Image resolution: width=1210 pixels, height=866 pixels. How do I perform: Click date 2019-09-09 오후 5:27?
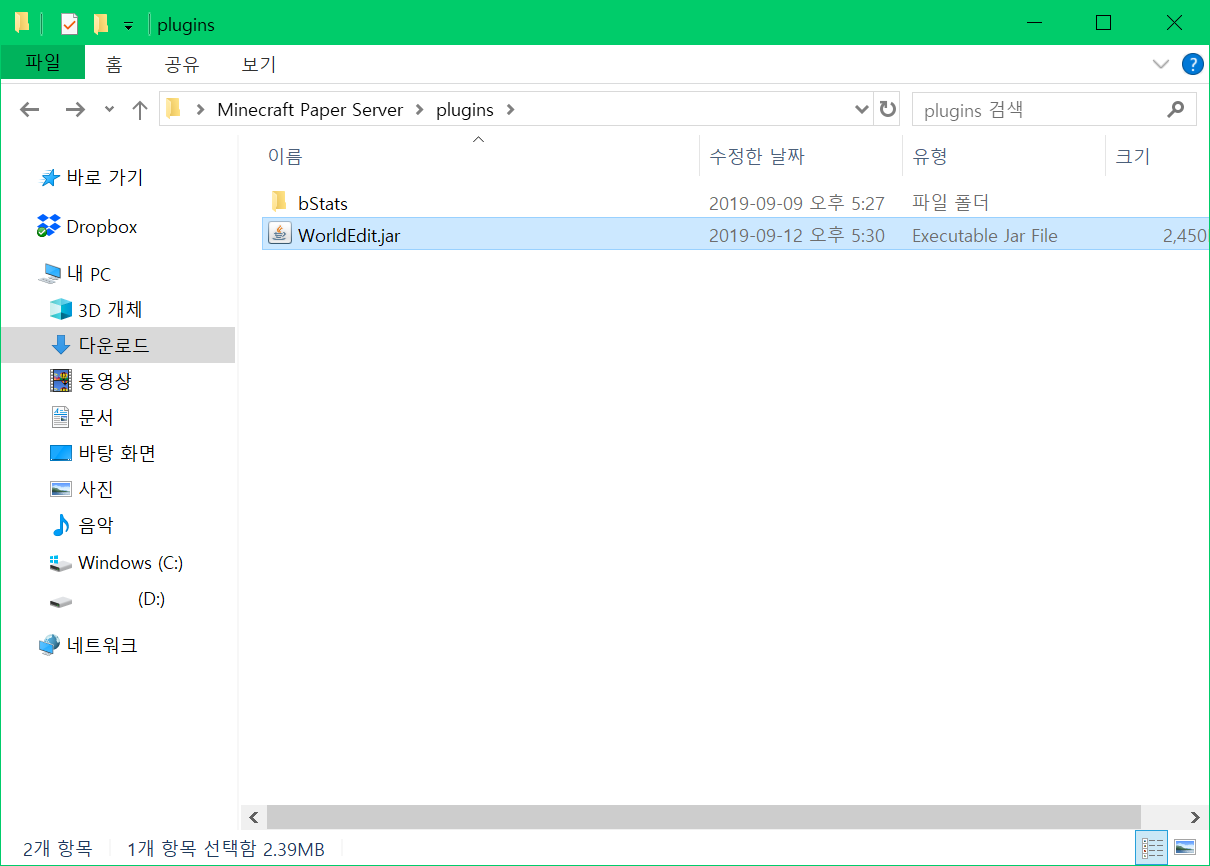point(797,203)
